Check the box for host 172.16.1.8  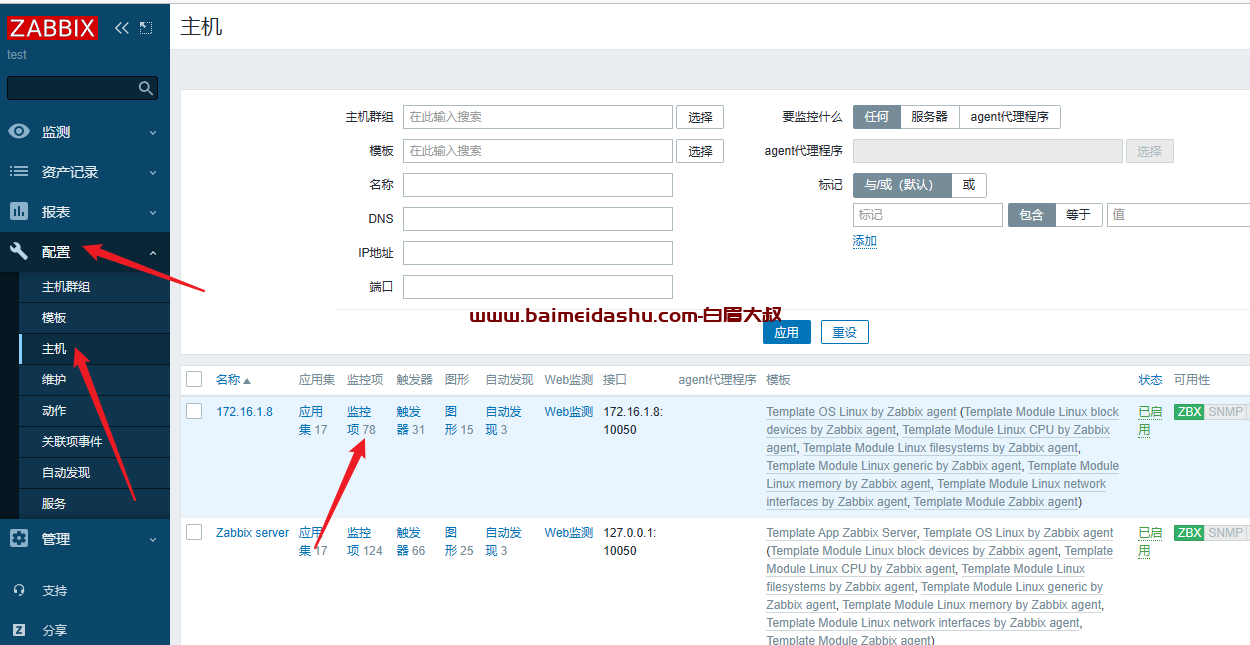click(x=194, y=411)
